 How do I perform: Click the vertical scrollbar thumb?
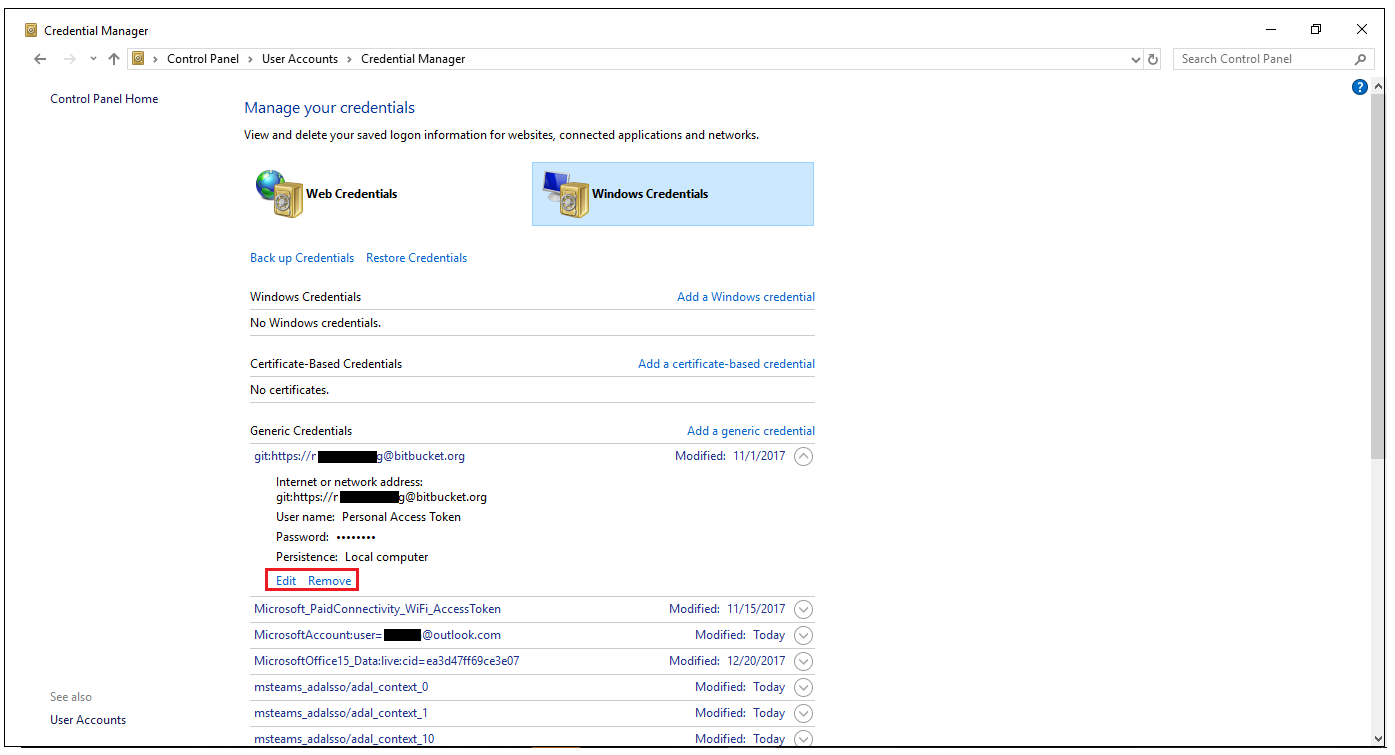[1379, 275]
